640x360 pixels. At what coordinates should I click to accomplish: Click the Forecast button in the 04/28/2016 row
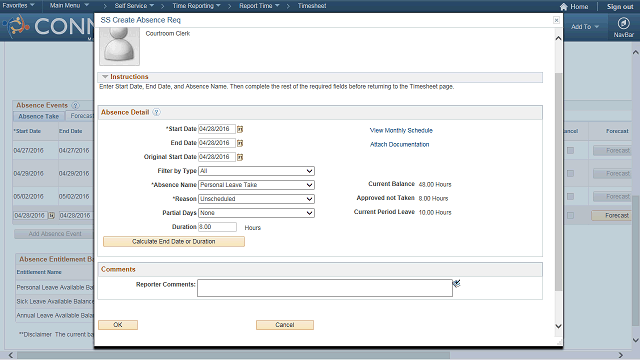click(x=612, y=216)
